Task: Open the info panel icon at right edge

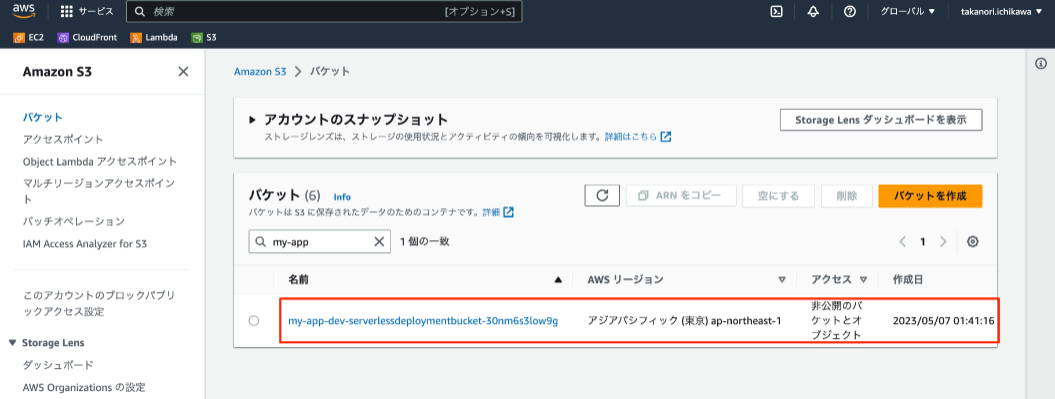Action: click(x=1040, y=63)
